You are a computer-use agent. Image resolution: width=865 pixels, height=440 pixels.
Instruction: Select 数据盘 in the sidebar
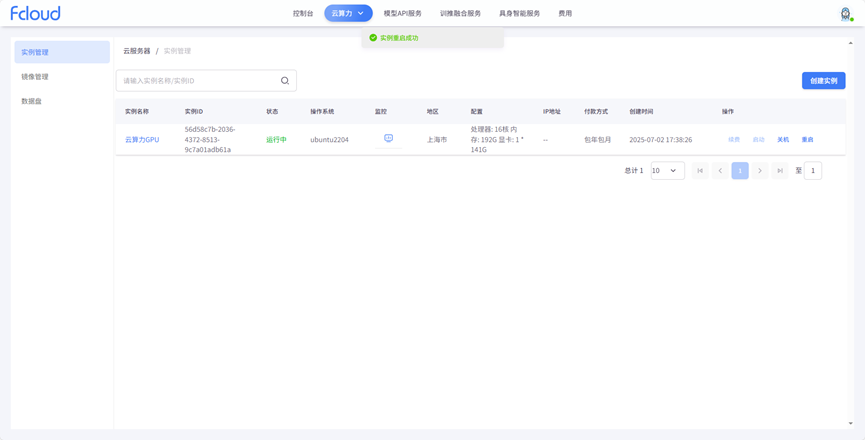click(x=32, y=101)
